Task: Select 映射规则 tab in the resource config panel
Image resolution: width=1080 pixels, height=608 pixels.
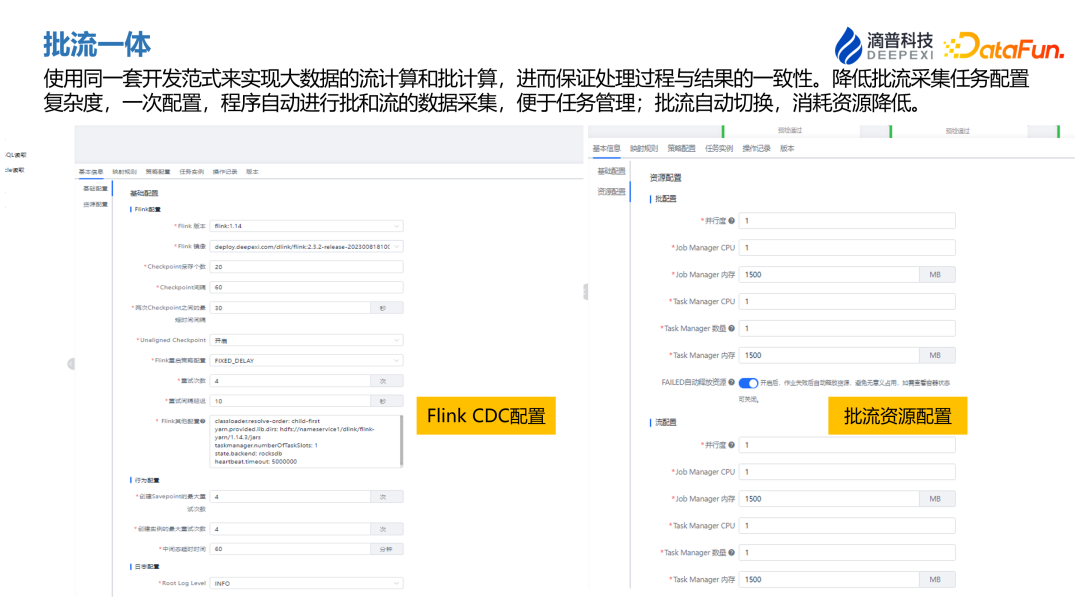Action: [644, 148]
